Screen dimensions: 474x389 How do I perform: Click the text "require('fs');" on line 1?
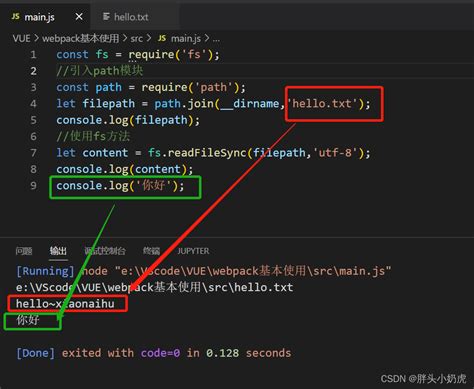coord(174,54)
